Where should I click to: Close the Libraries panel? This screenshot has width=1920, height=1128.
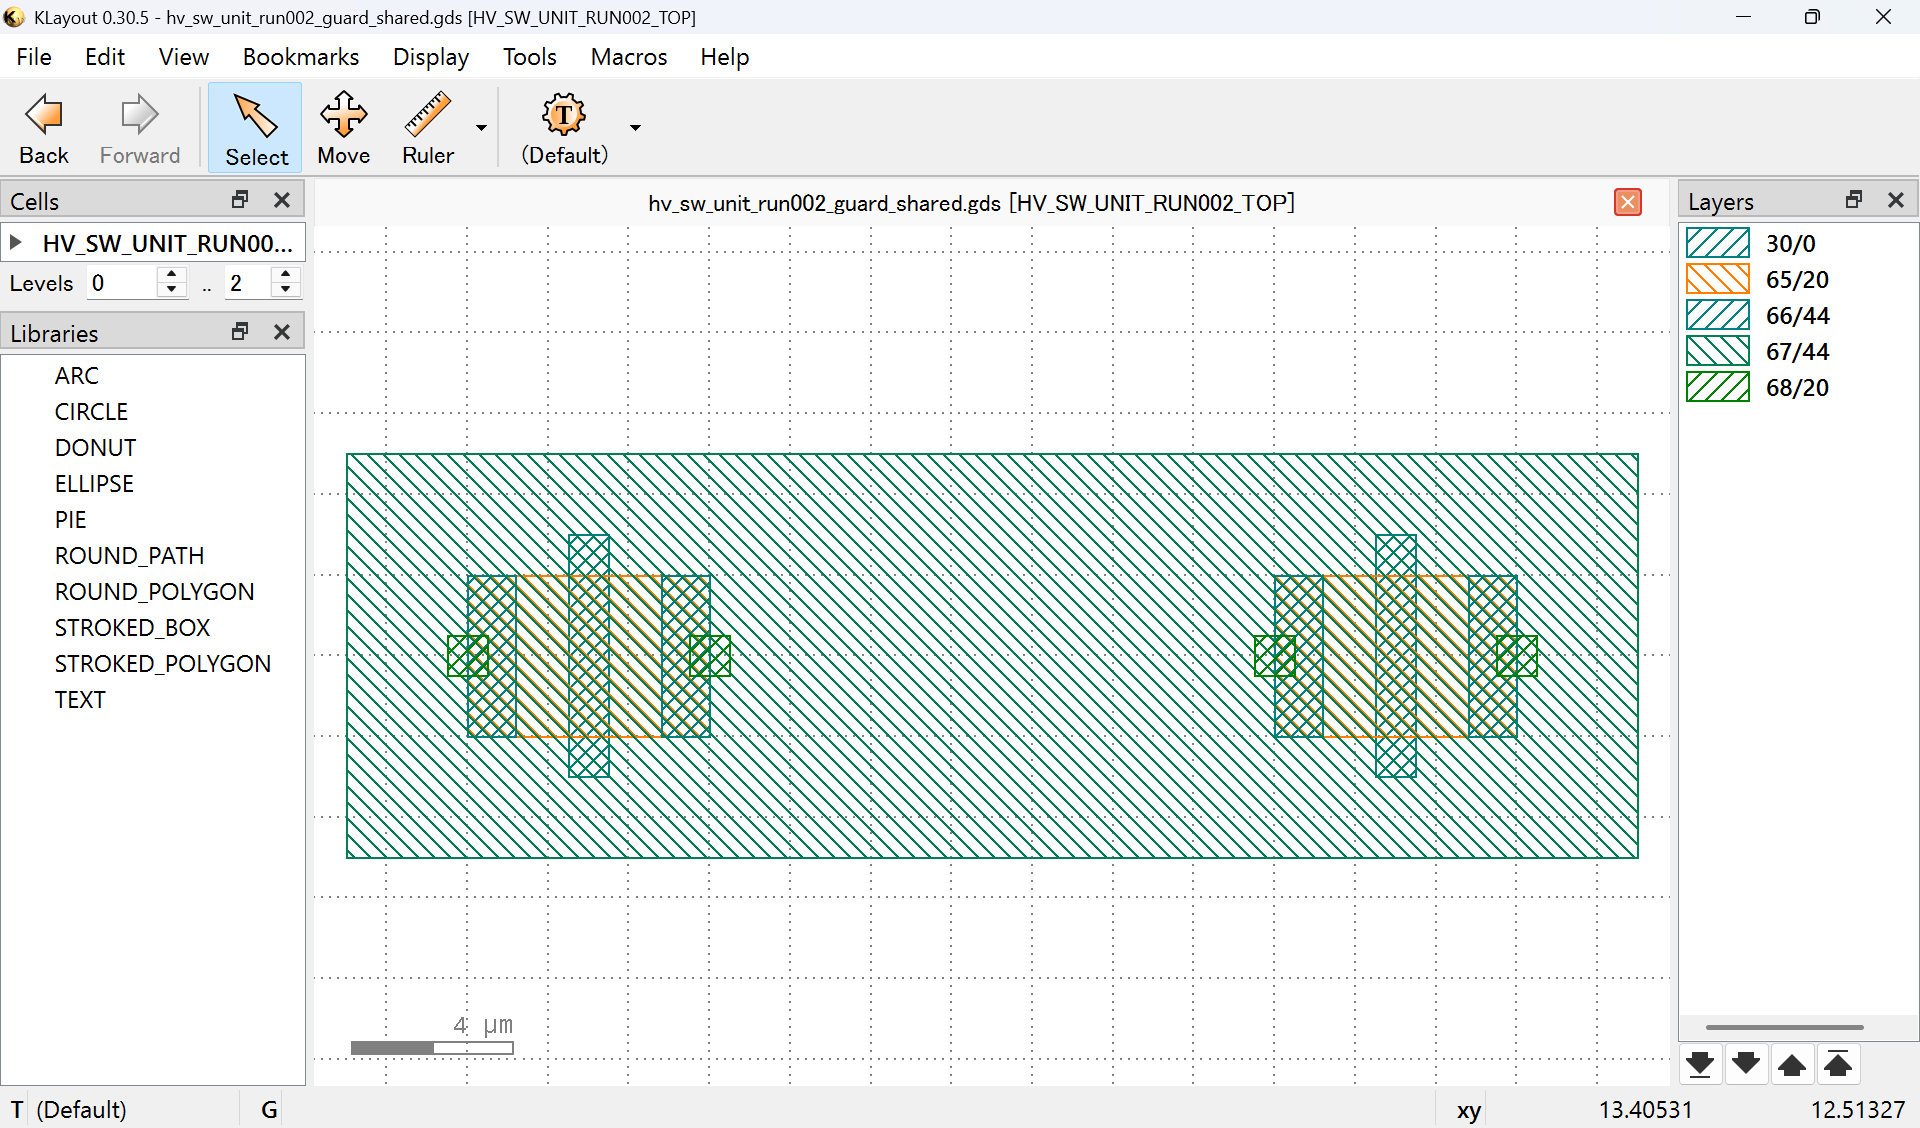282,332
